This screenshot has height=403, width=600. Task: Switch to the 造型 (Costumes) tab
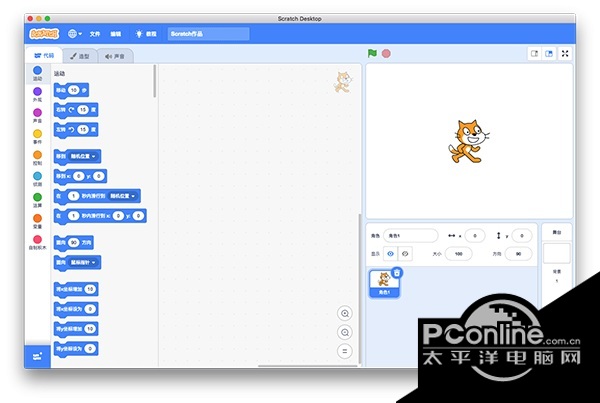click(x=79, y=56)
